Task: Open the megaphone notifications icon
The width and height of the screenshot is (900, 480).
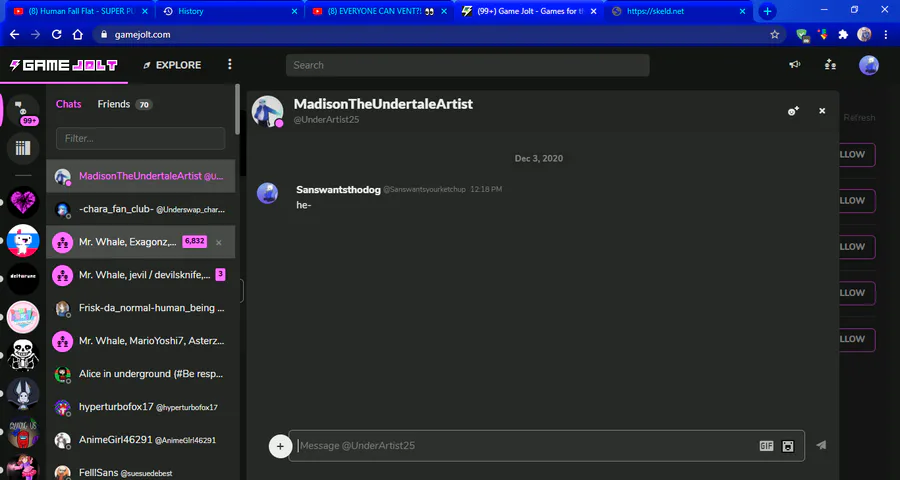Action: click(795, 65)
